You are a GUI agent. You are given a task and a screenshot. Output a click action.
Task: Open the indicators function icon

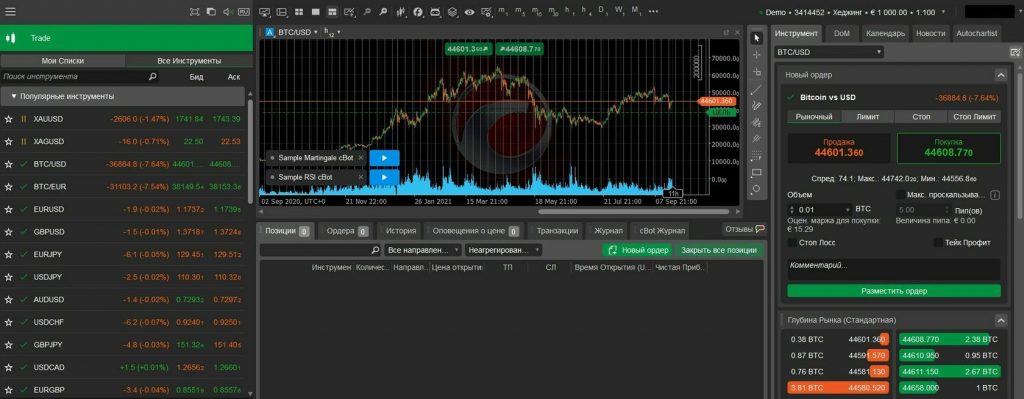click(x=418, y=12)
